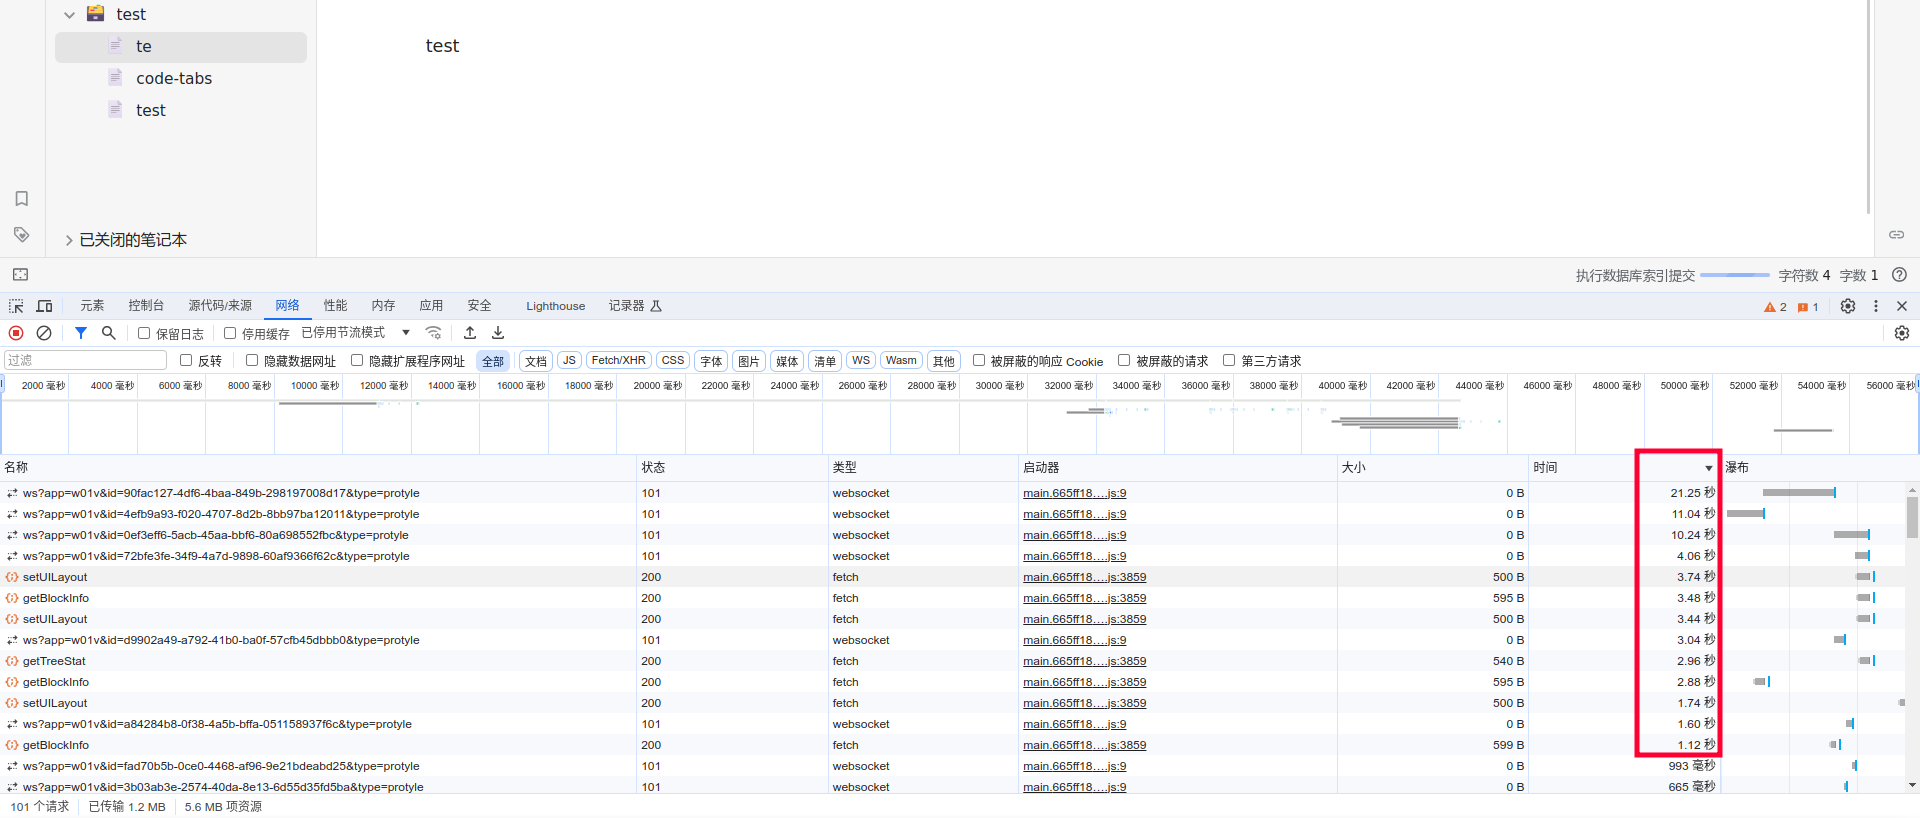Image resolution: width=1920 pixels, height=818 pixels.
Task: Click the export HAR download icon
Action: [x=498, y=333]
